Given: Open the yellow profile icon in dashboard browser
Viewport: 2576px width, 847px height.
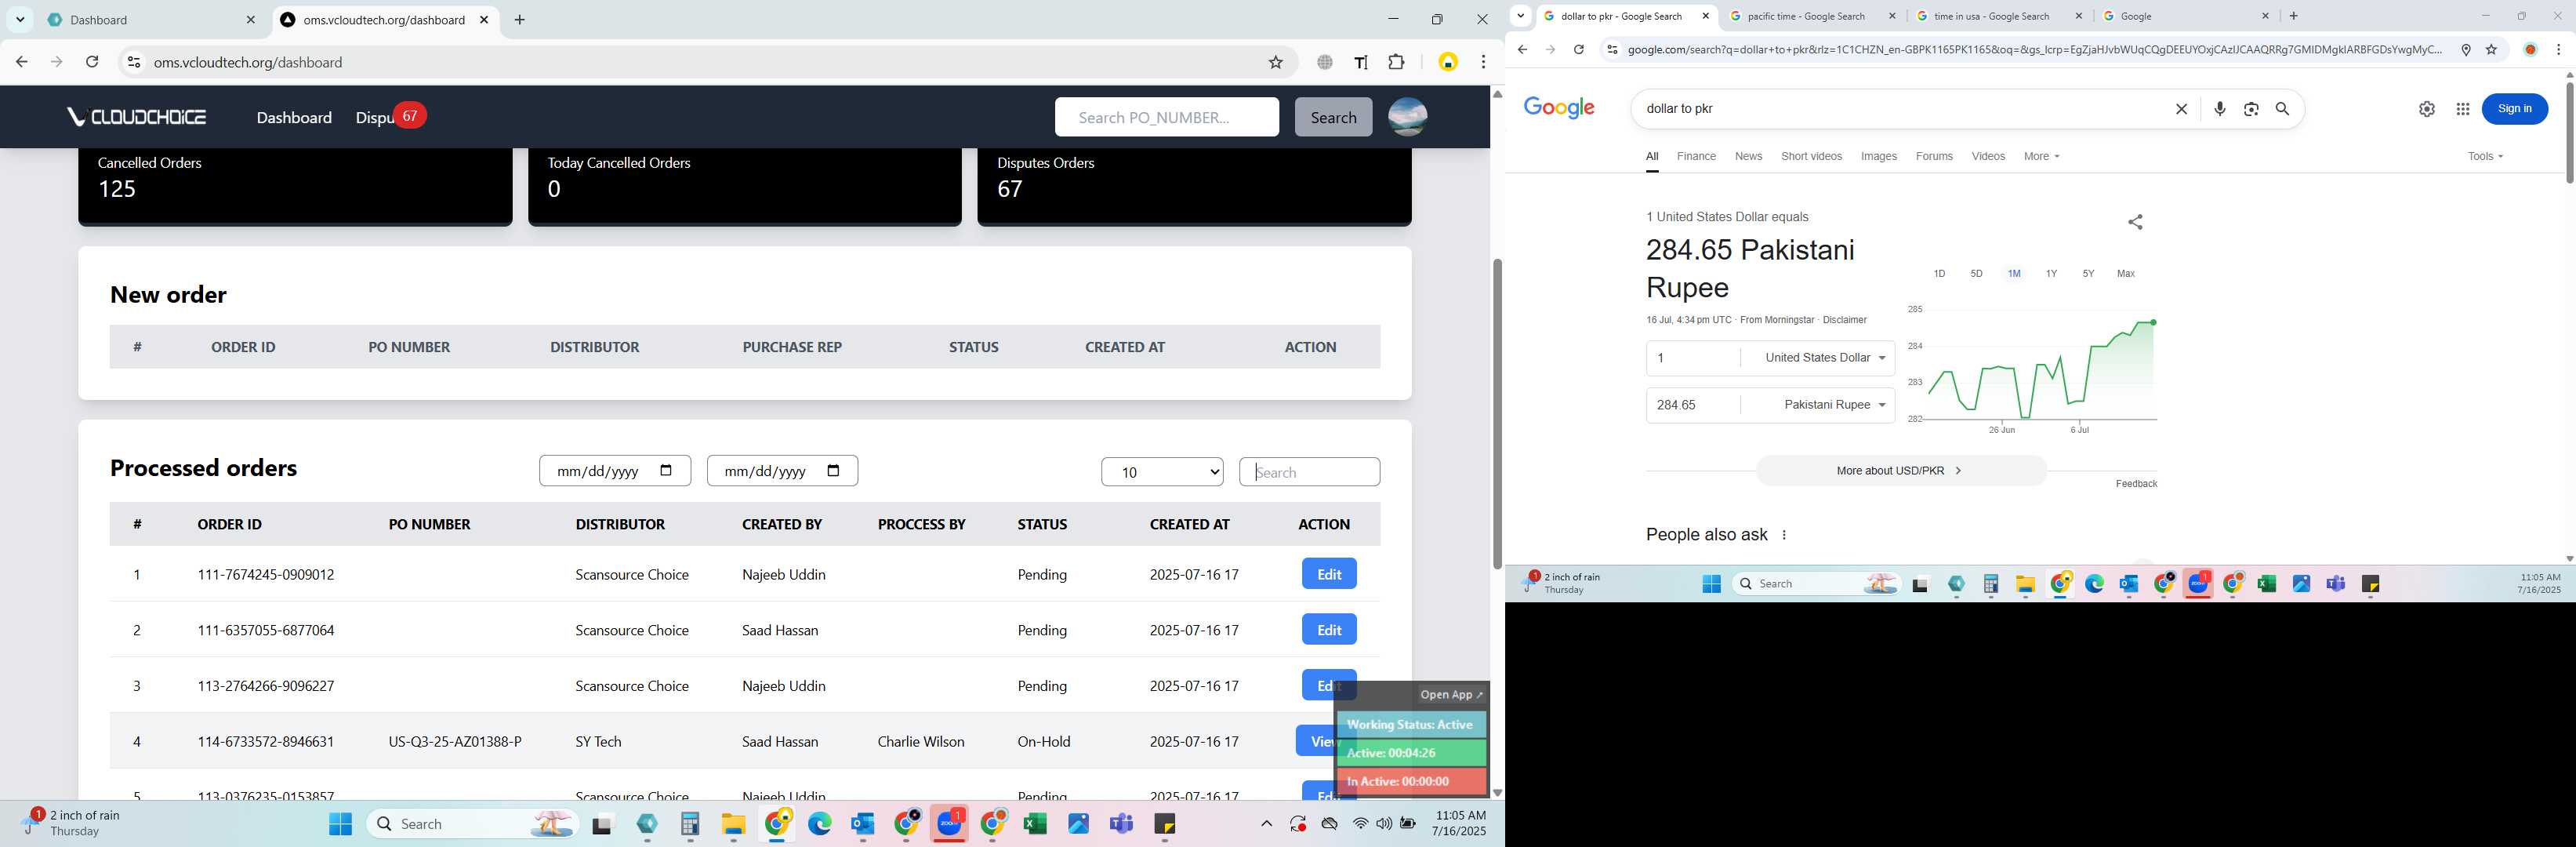Looking at the screenshot, I should 1448,62.
